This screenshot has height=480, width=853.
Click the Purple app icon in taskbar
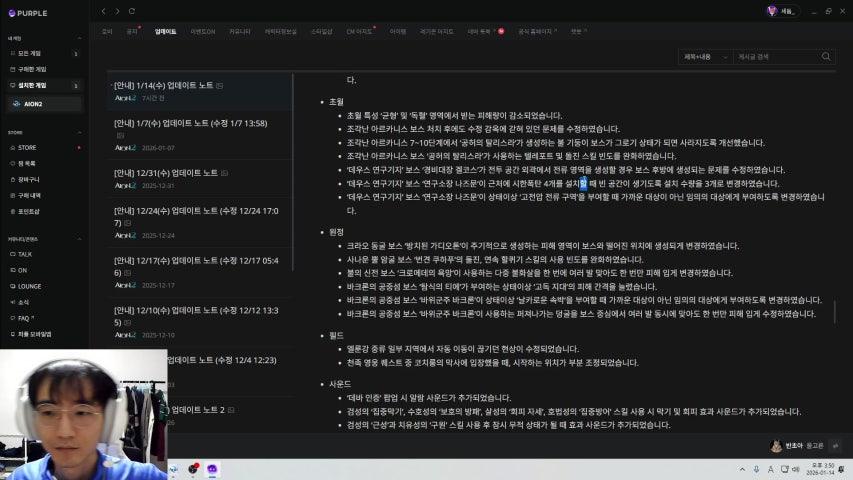pyautogui.click(x=212, y=469)
